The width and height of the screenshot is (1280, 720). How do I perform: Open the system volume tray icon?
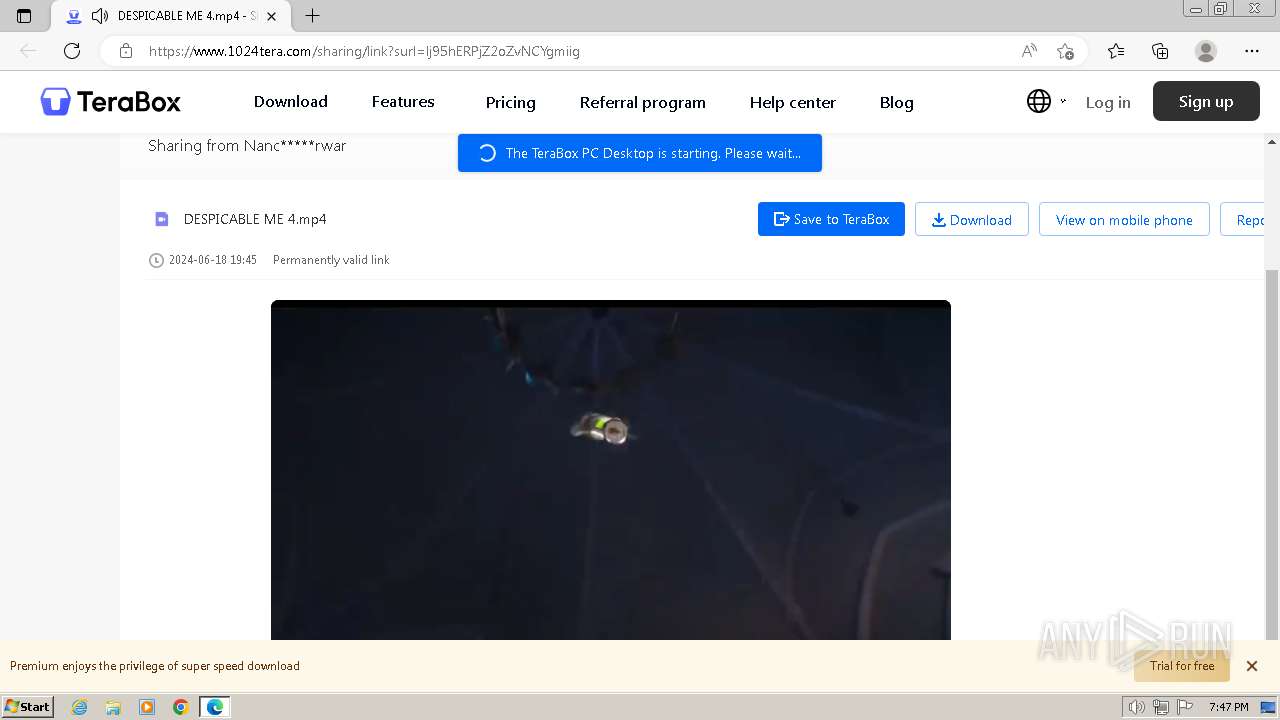coord(1137,707)
